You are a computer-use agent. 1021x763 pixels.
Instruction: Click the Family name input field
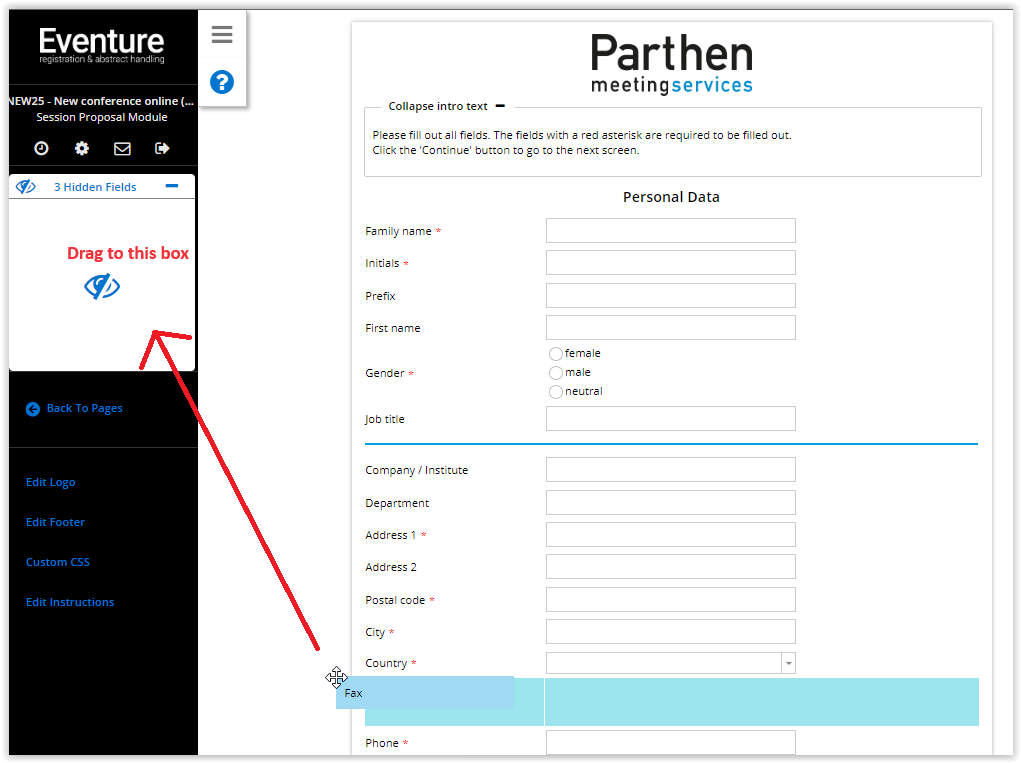(670, 231)
